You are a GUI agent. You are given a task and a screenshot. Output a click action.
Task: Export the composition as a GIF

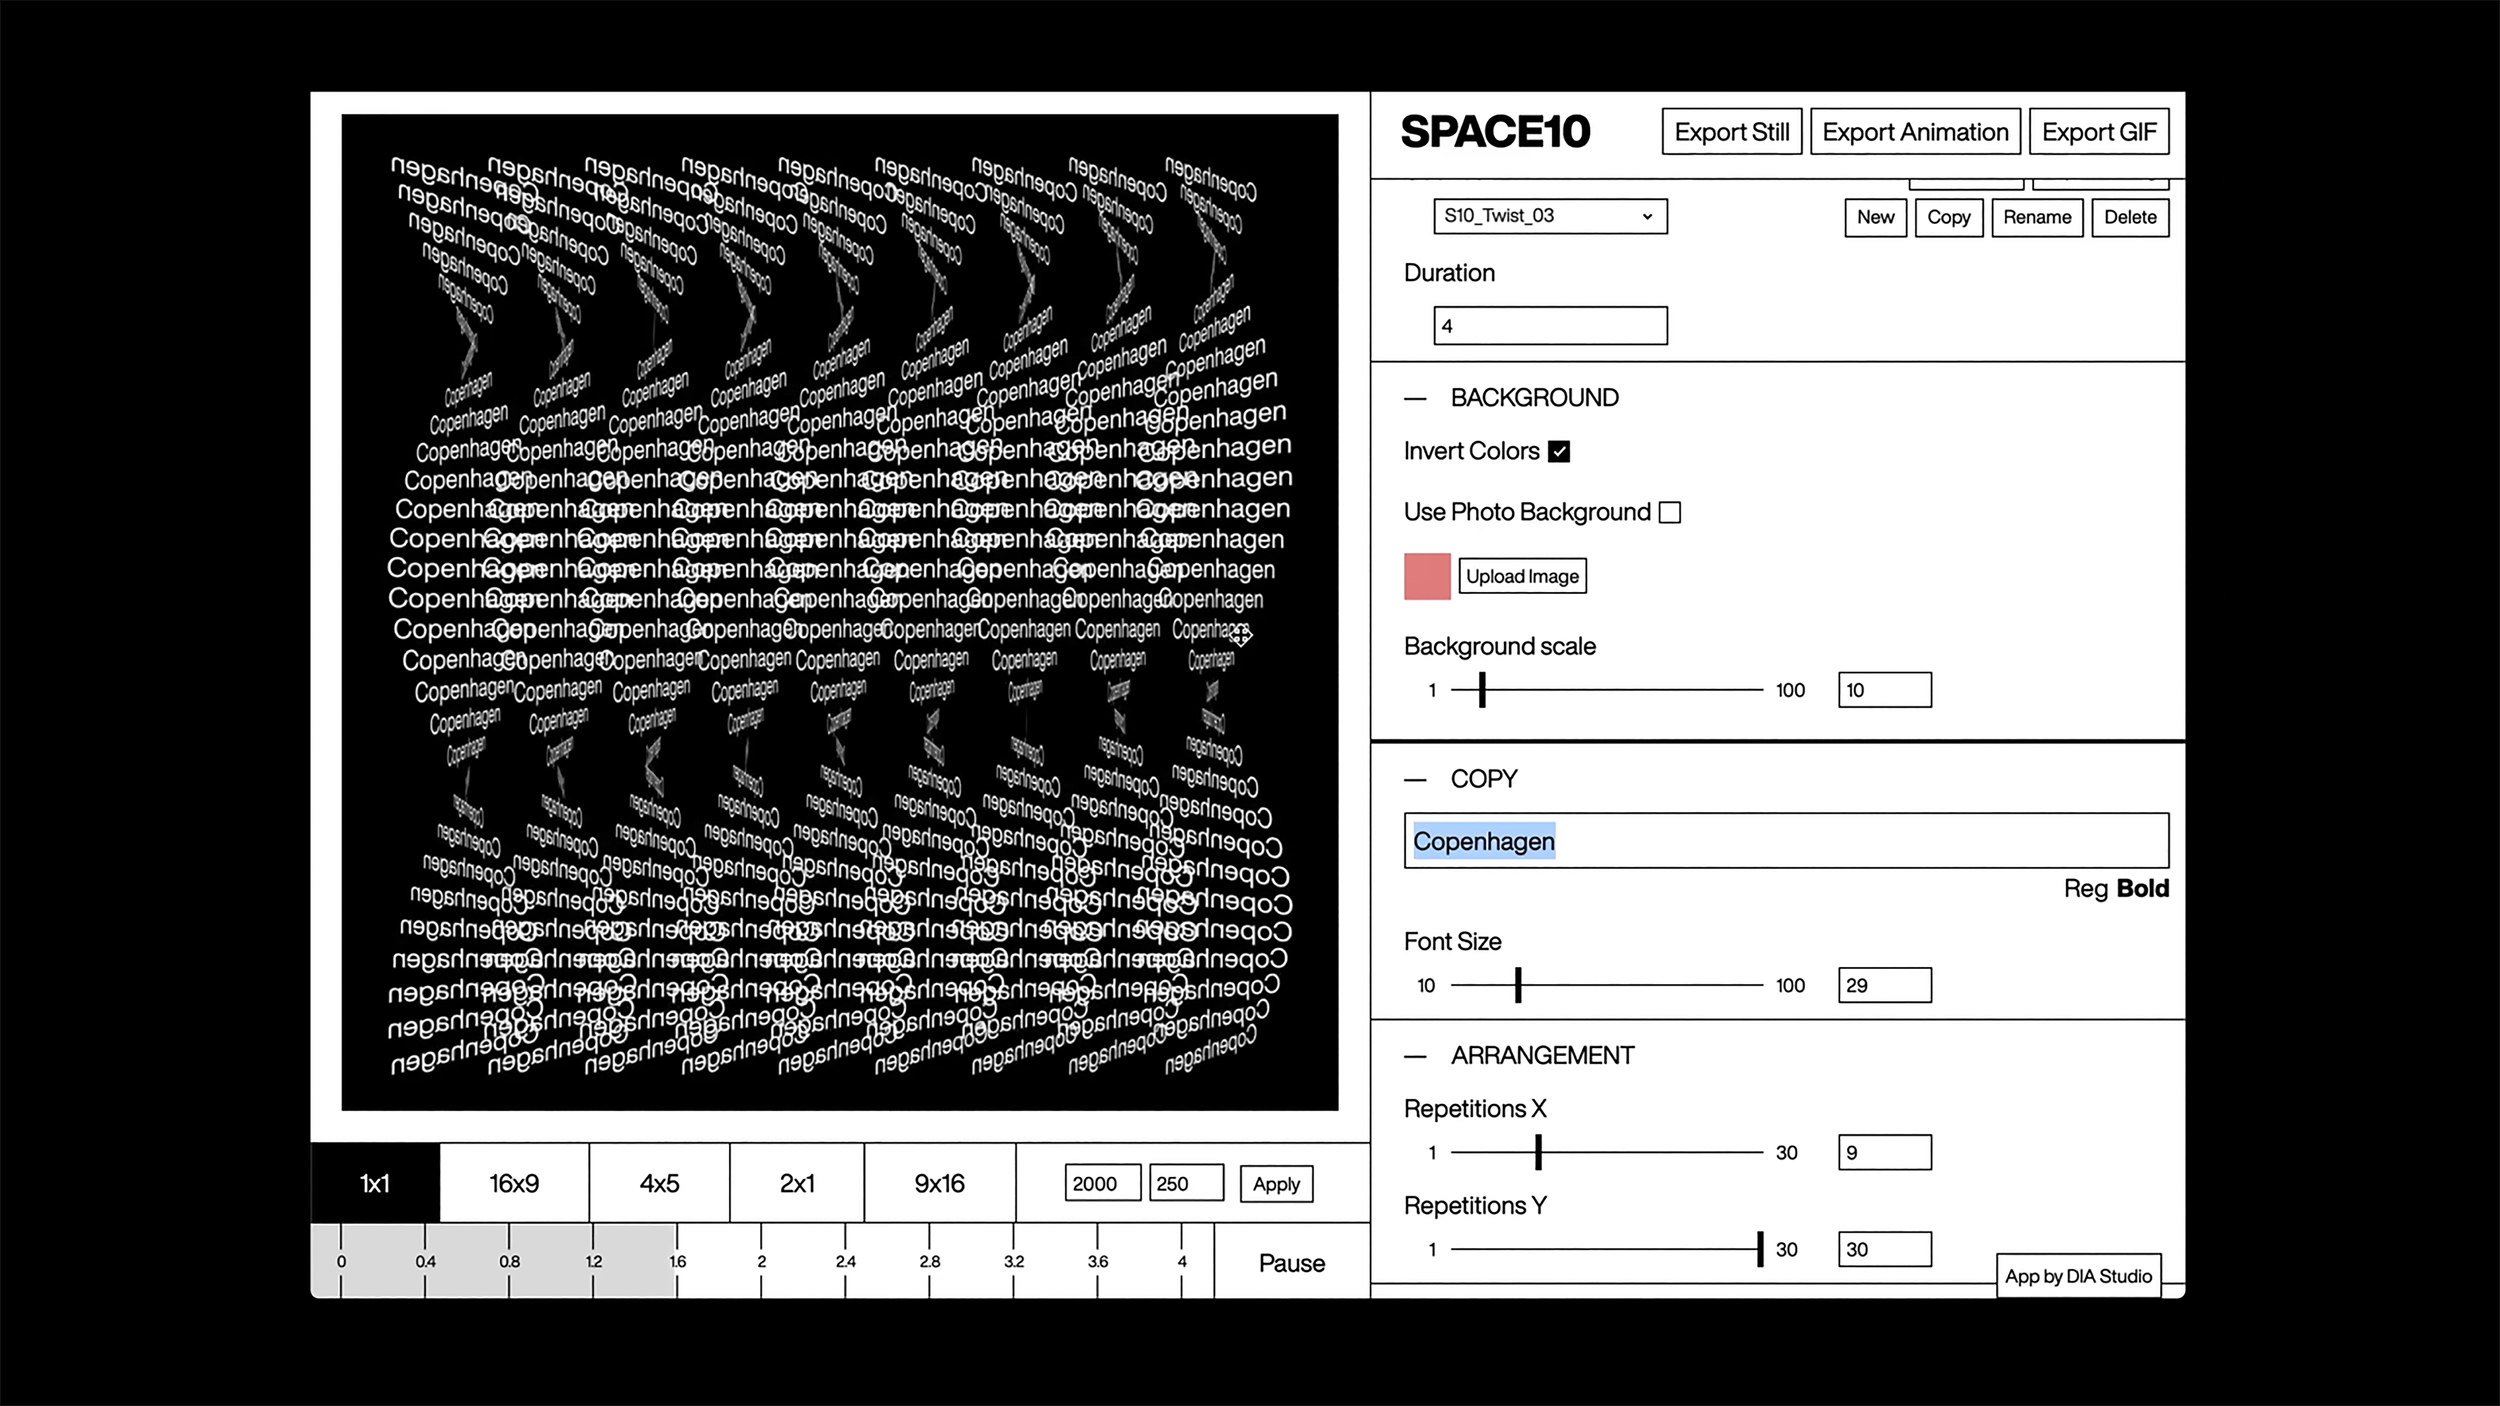2097,131
